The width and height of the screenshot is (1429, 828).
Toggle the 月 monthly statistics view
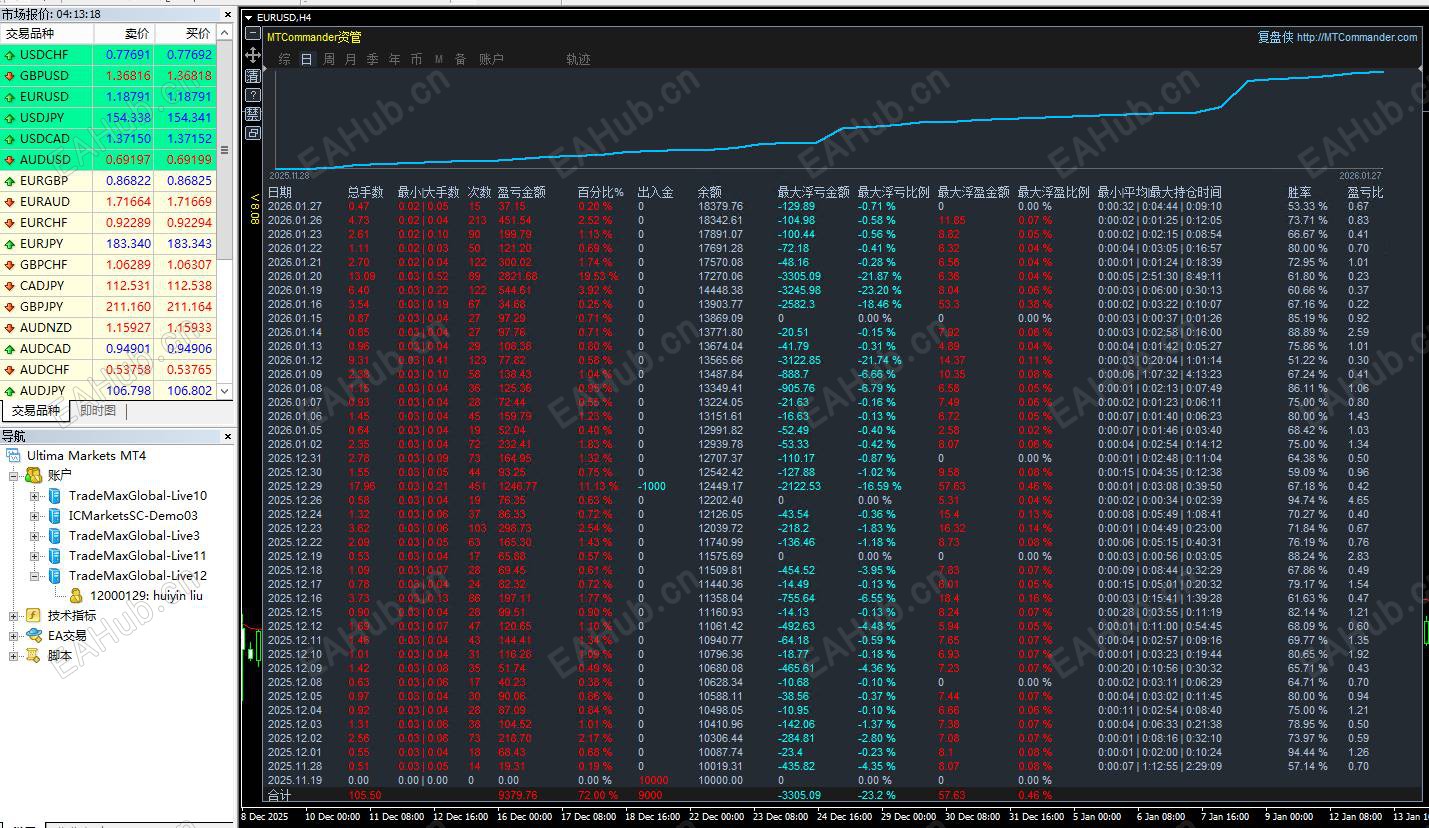pyautogui.click(x=350, y=59)
